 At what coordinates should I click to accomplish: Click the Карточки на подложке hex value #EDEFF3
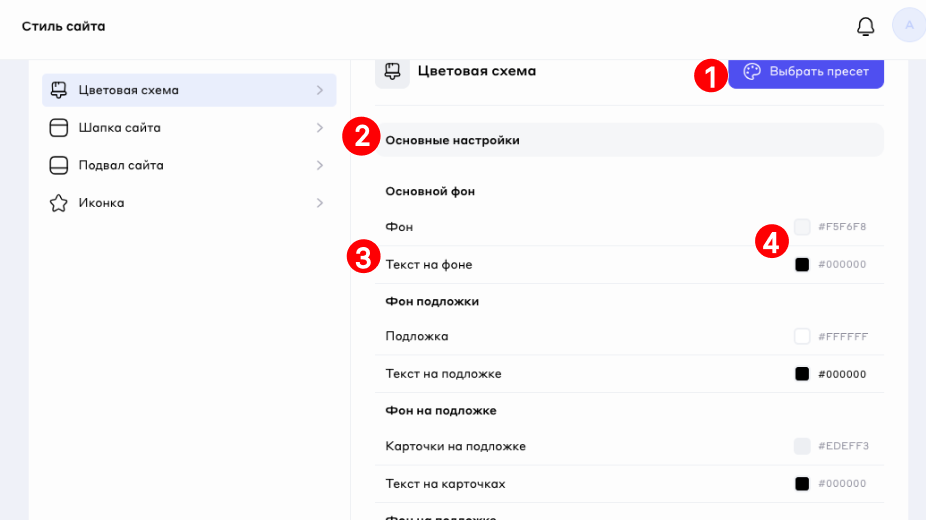(842, 446)
